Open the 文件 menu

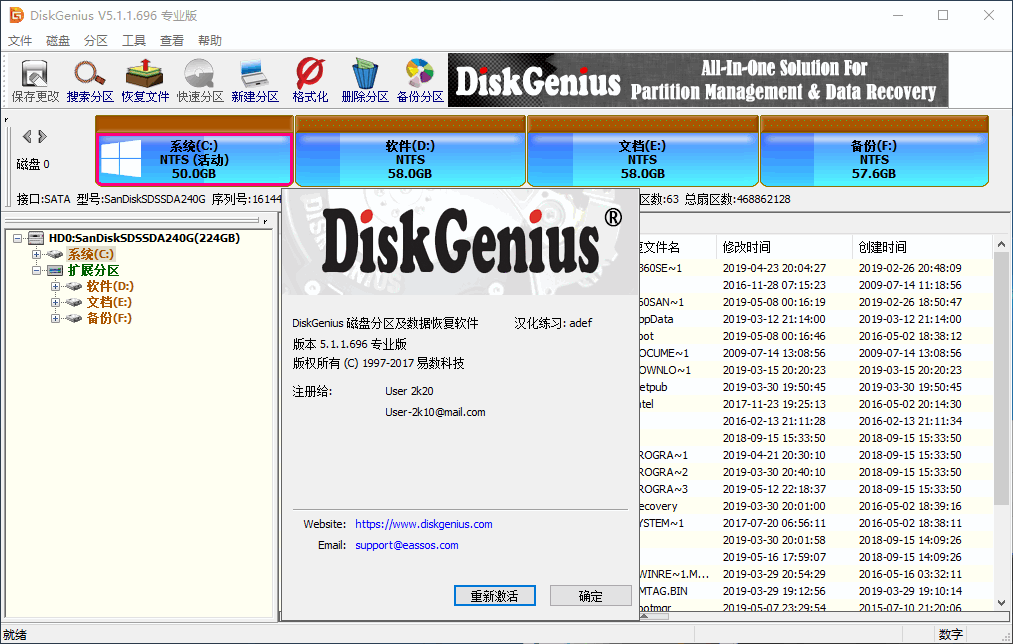20,41
